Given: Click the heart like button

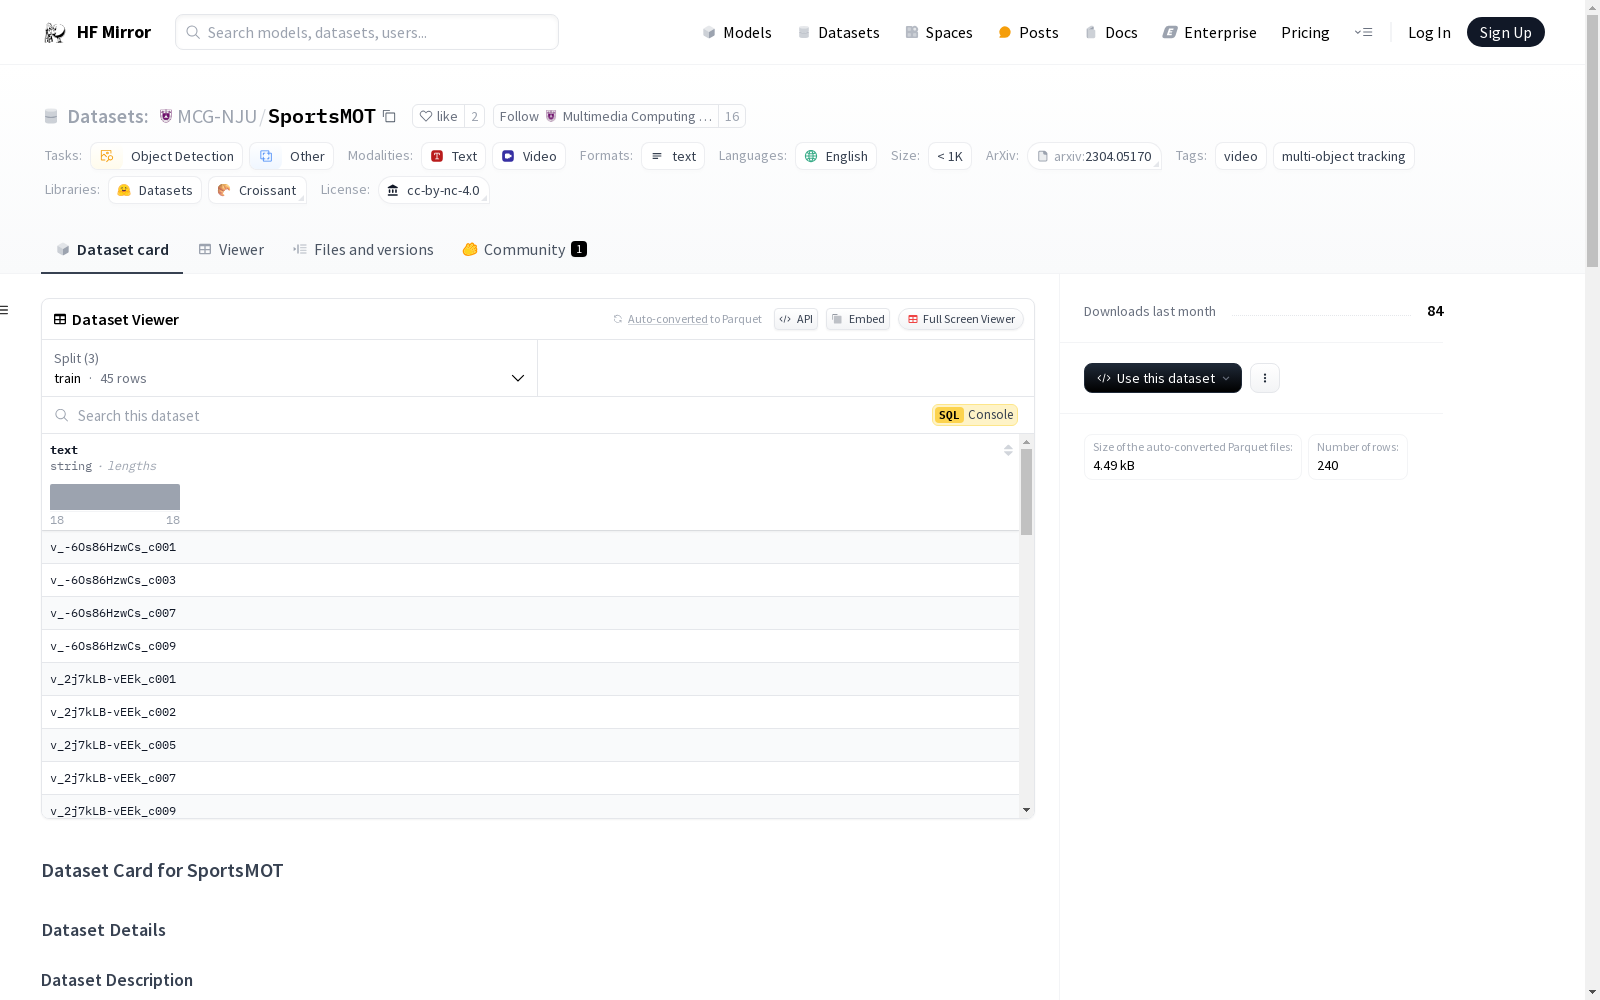Looking at the screenshot, I should point(438,117).
